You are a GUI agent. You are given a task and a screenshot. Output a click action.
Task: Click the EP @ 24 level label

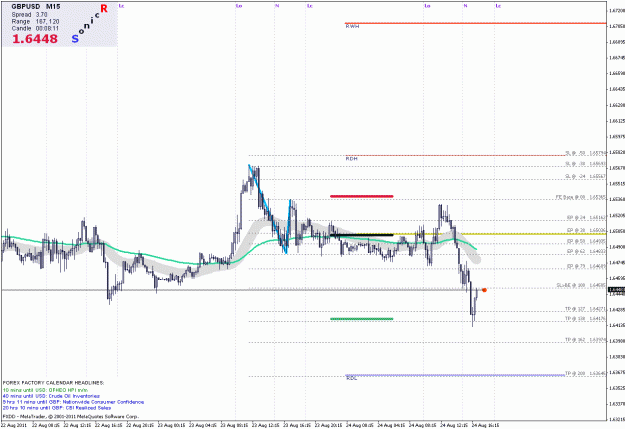coord(586,217)
